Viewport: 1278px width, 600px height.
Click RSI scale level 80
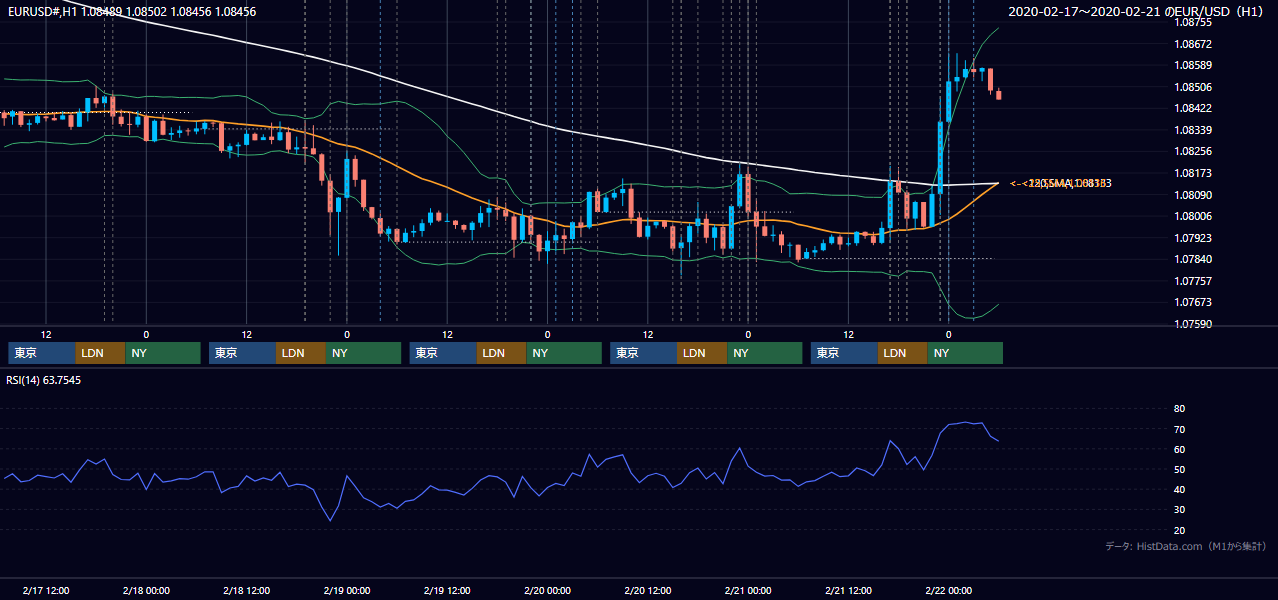[1179, 409]
